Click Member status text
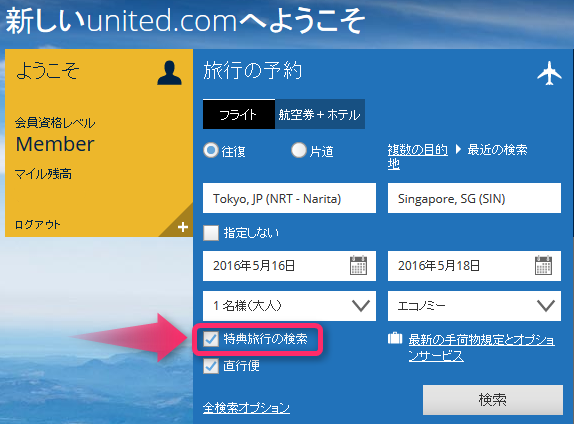Image resolution: width=574 pixels, height=424 pixels. point(55,144)
